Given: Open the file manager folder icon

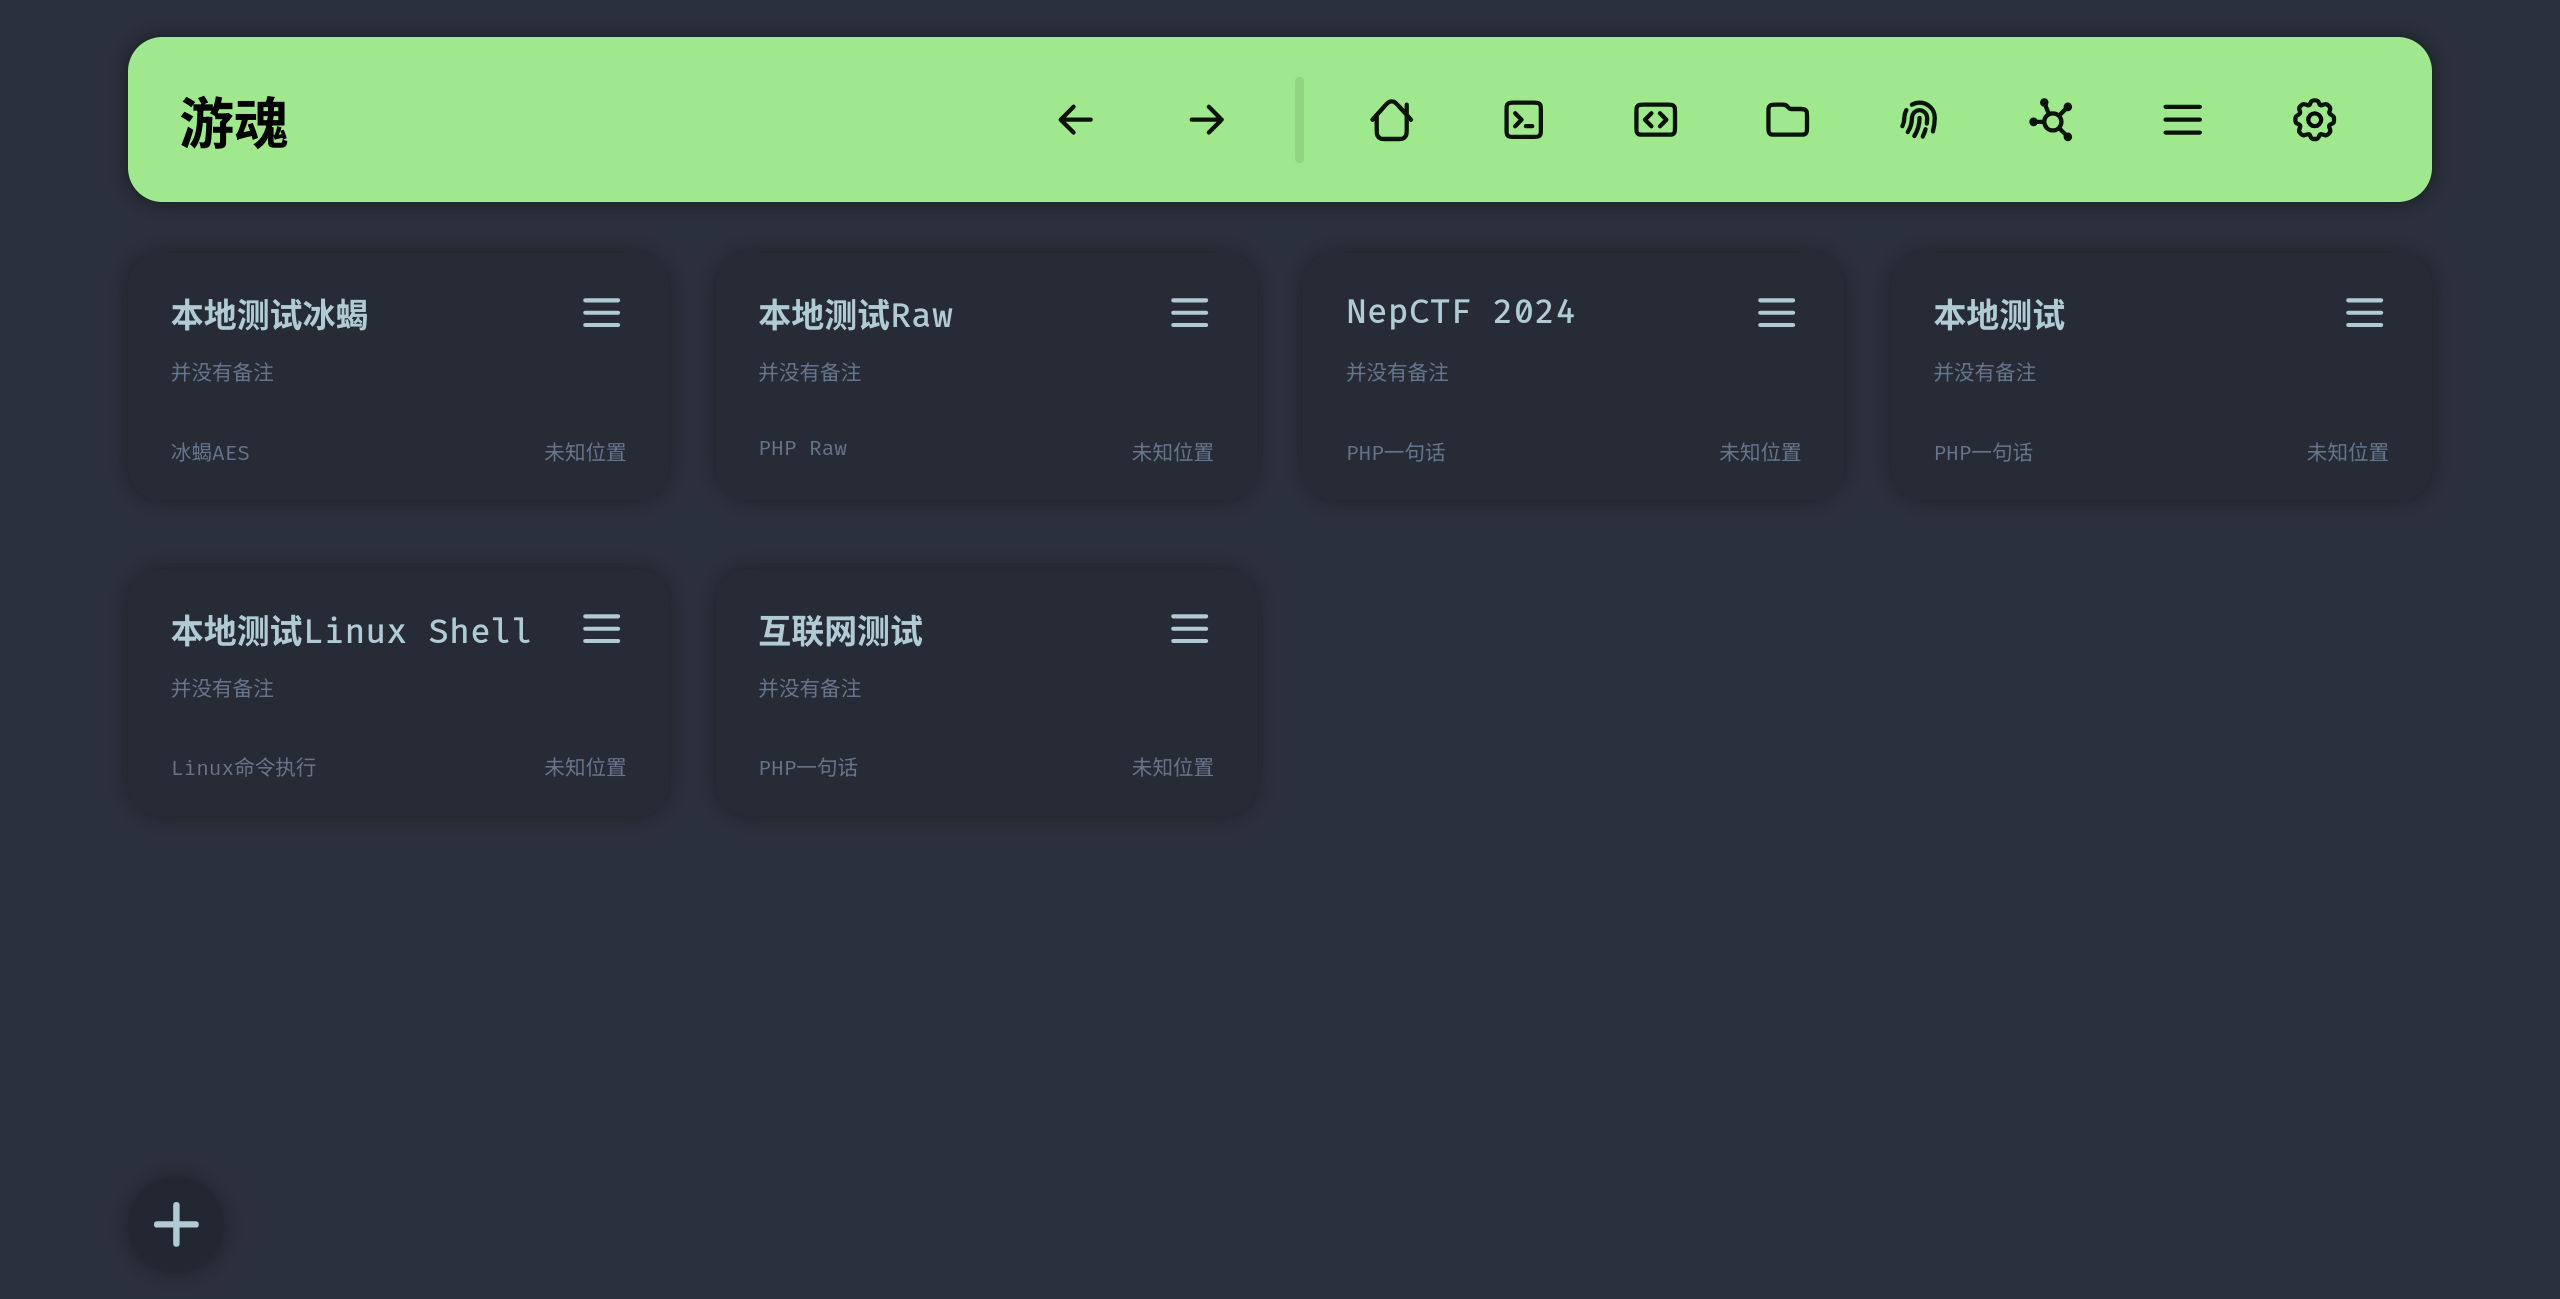Looking at the screenshot, I should (1787, 120).
